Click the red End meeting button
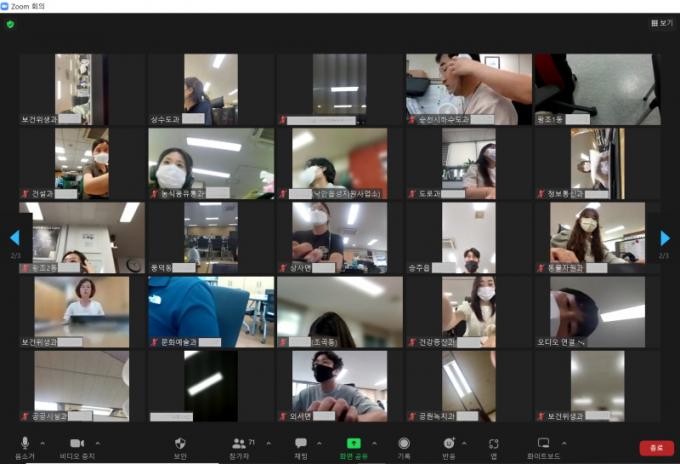680x464 pixels. point(656,448)
